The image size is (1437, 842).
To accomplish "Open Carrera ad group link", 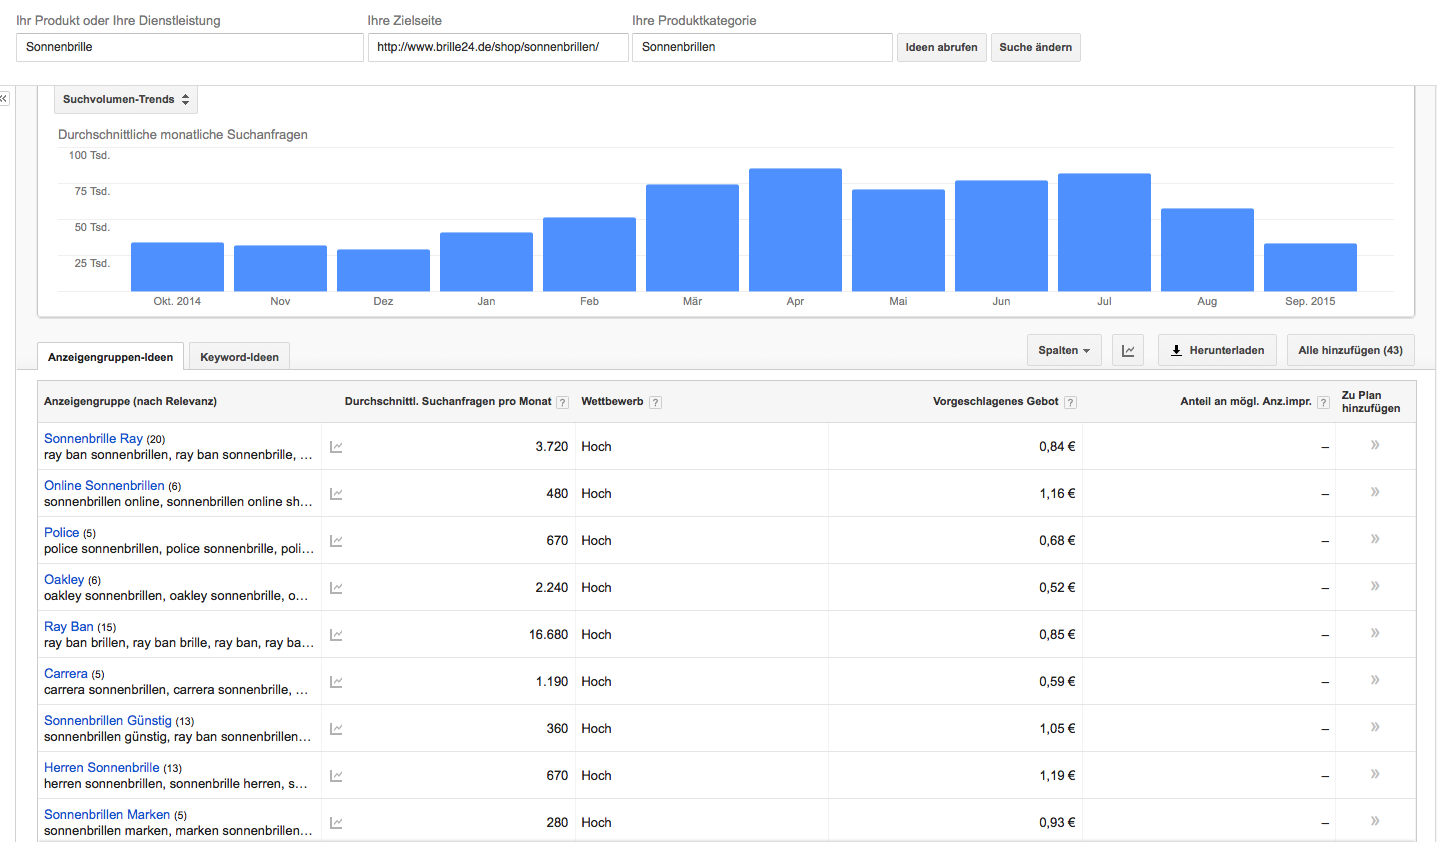I will point(66,673).
